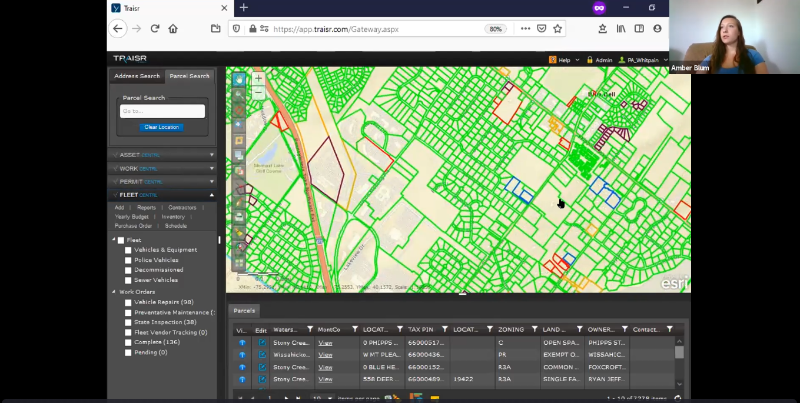Click the blue info icon for 0 PHIPPS row
Image resolution: width=800 pixels, height=403 pixels.
coord(242,343)
